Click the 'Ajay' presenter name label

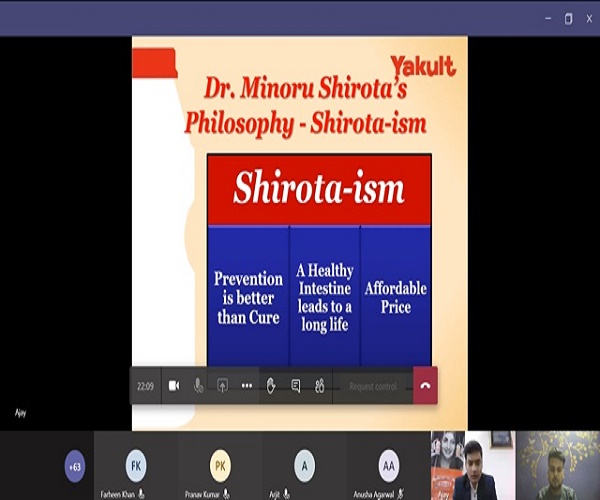(x=21, y=413)
